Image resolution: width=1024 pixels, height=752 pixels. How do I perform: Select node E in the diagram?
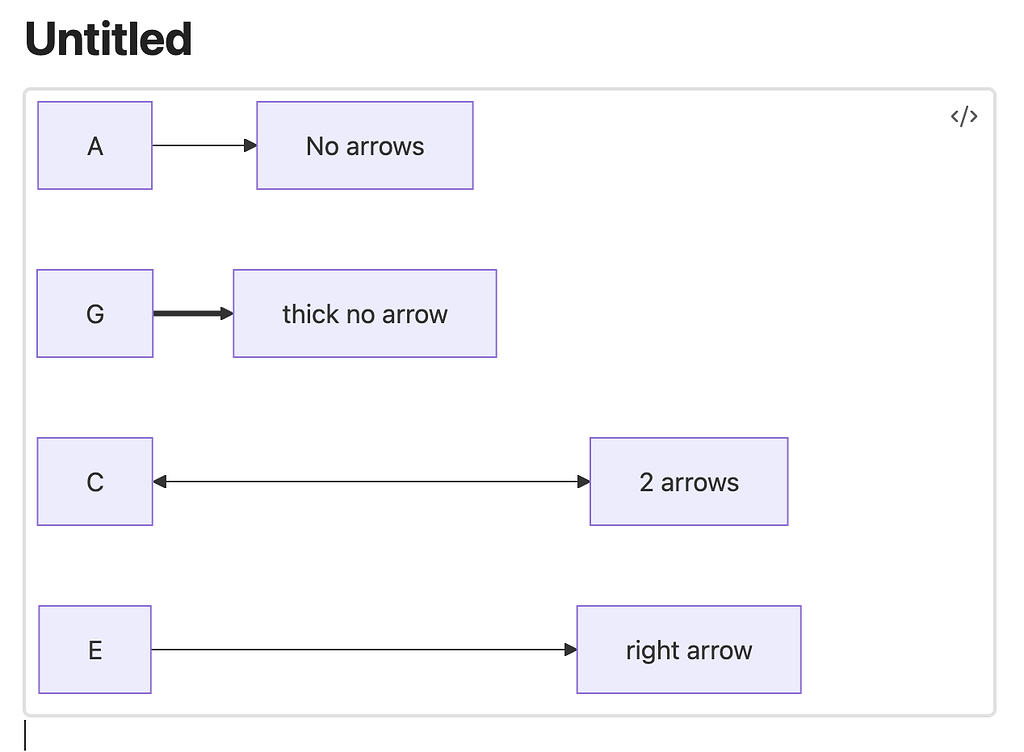pos(95,649)
